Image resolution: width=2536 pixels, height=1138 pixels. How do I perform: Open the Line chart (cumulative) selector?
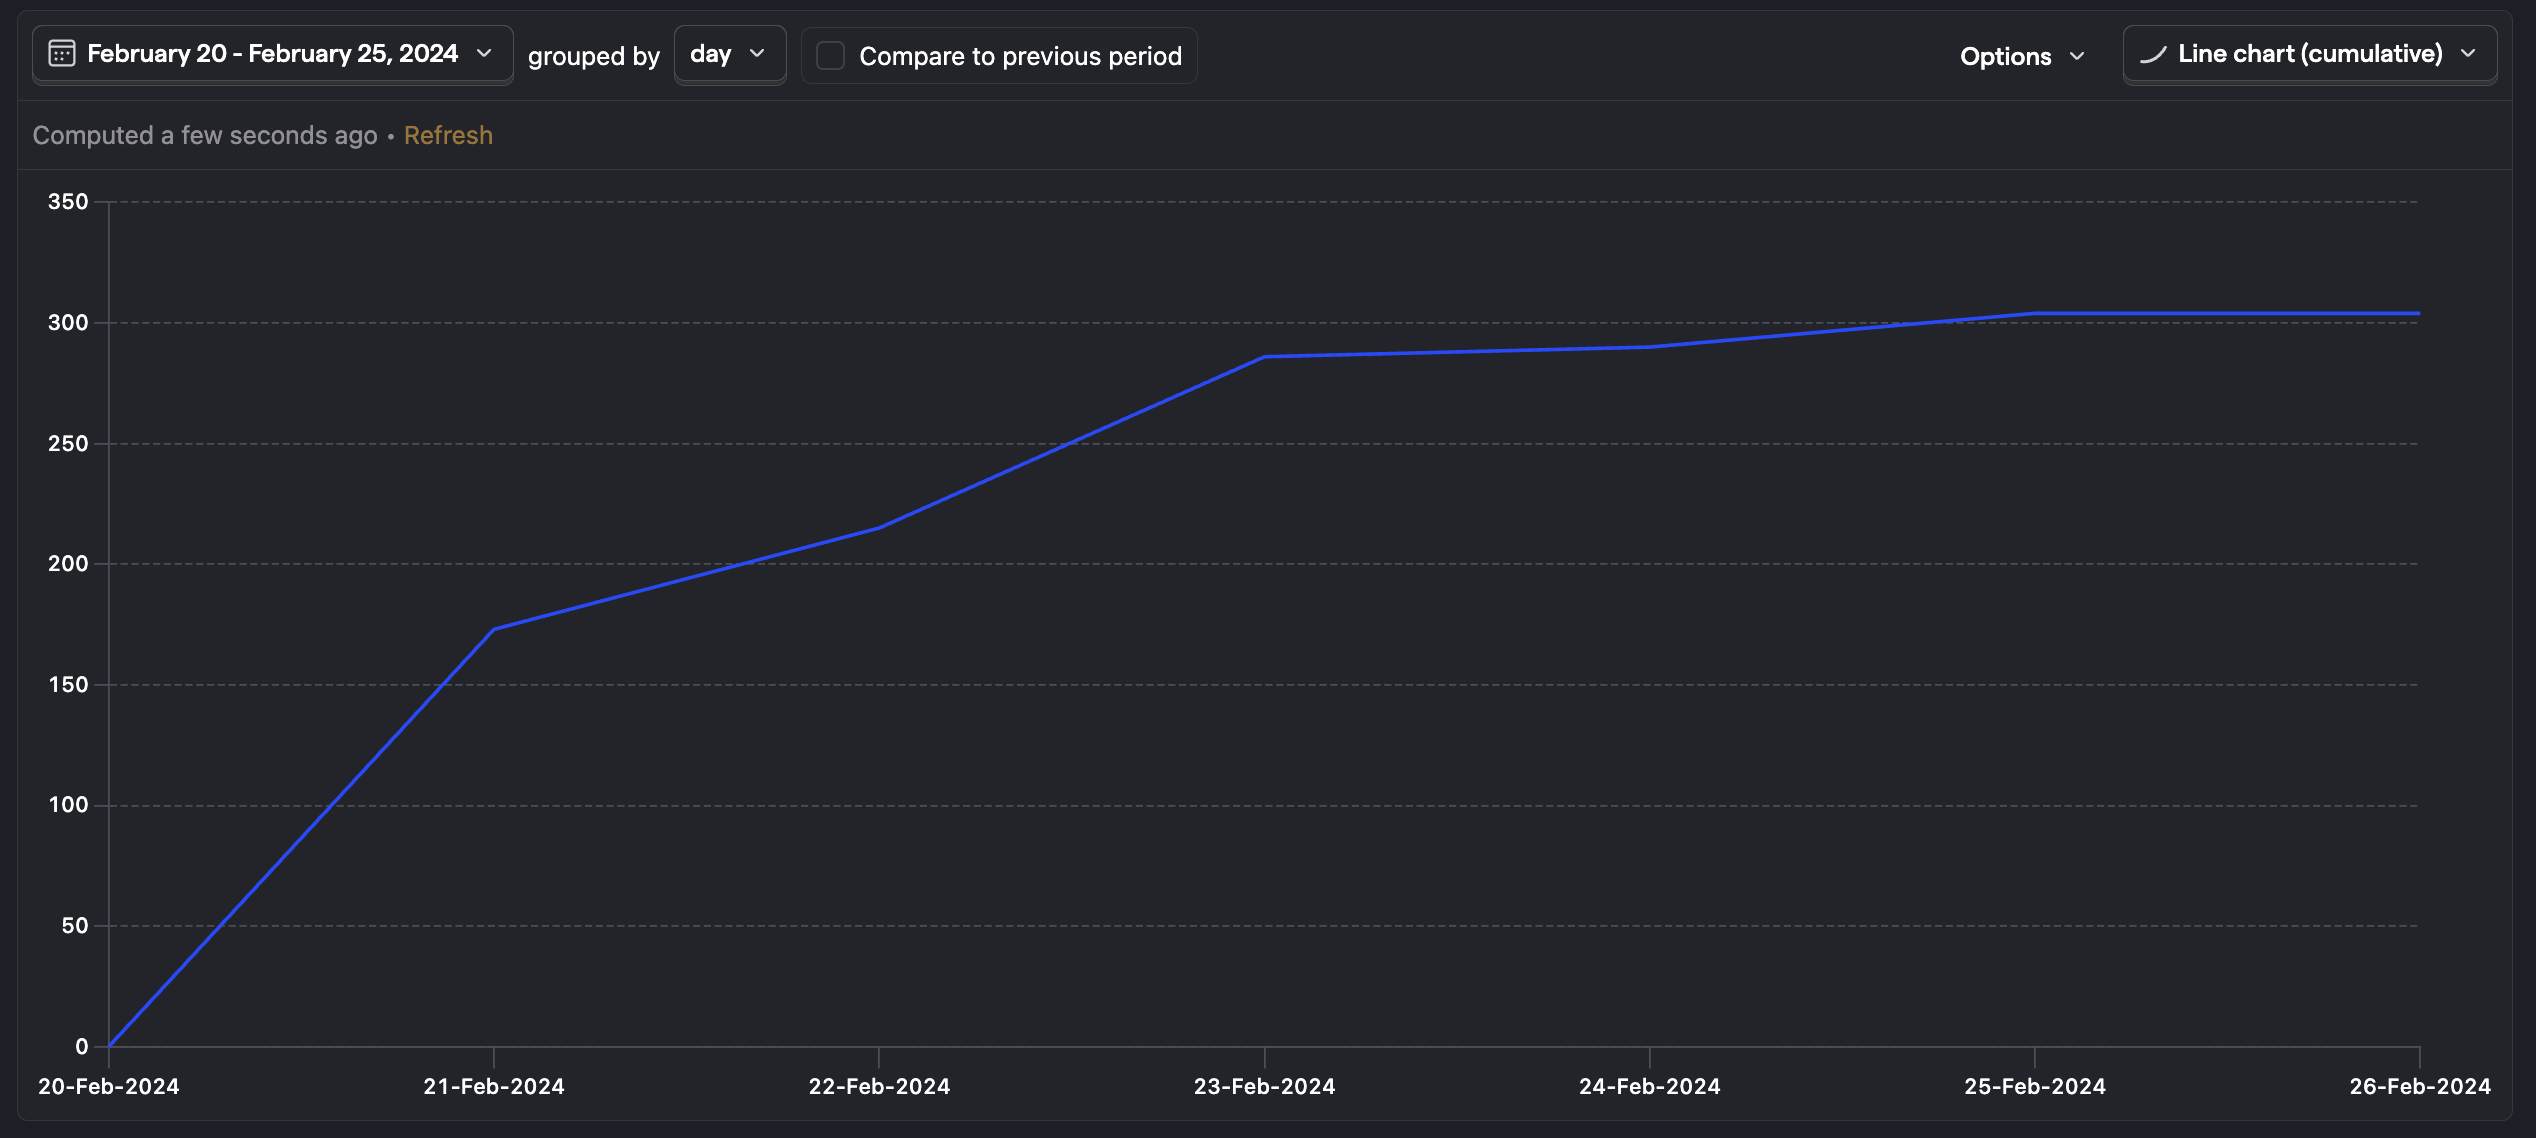tap(2310, 55)
